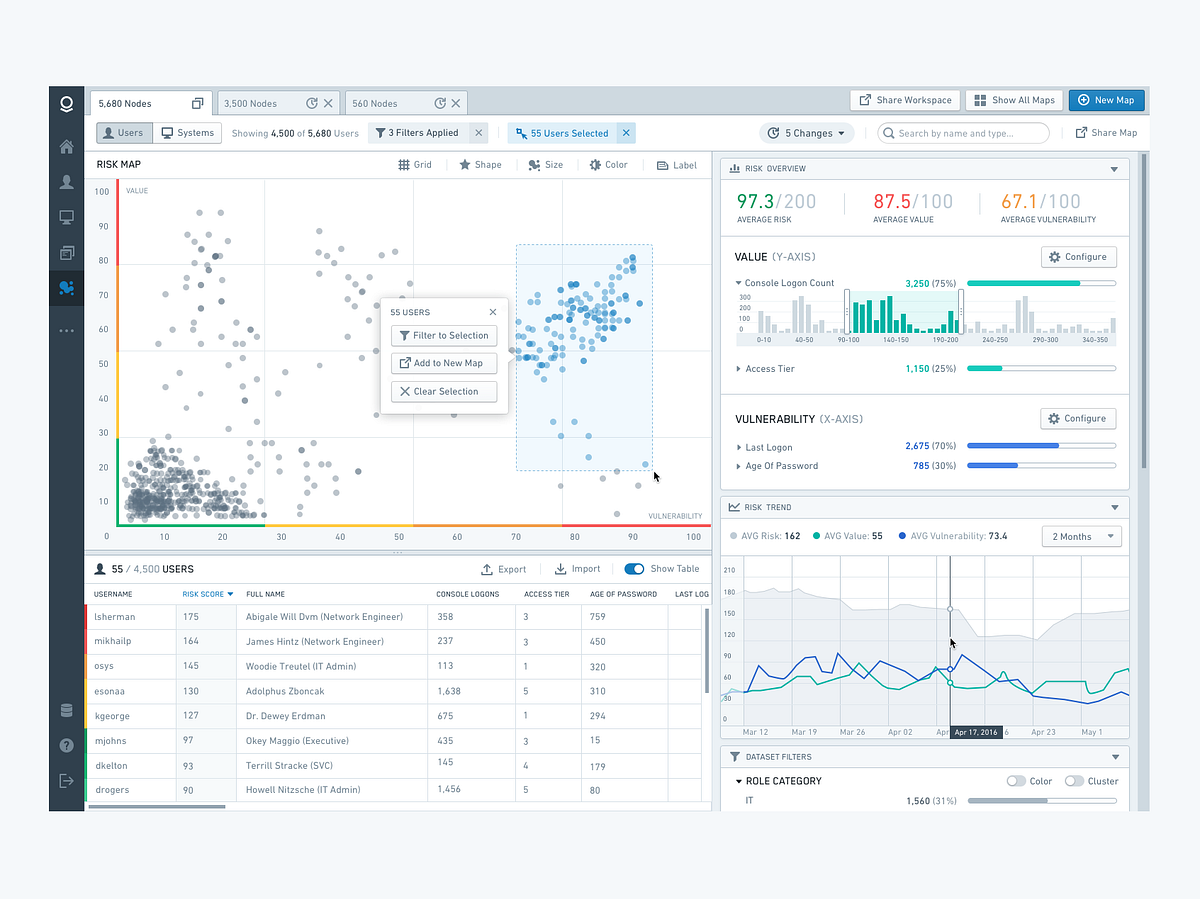Create a New Map
The image size is (1200, 899).
coord(1107,100)
